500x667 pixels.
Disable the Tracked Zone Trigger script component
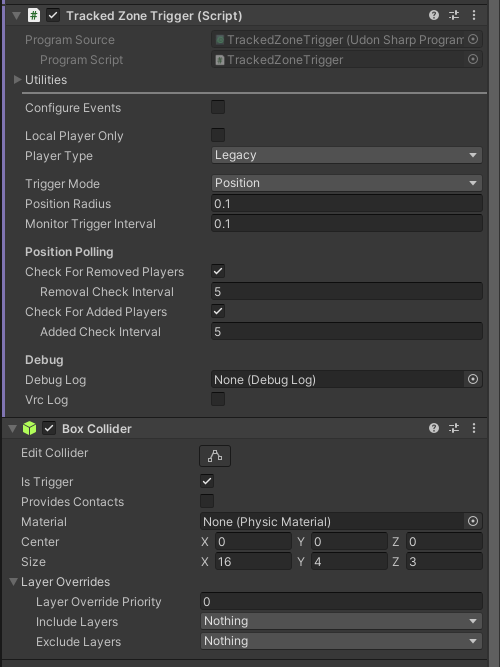[53, 16]
